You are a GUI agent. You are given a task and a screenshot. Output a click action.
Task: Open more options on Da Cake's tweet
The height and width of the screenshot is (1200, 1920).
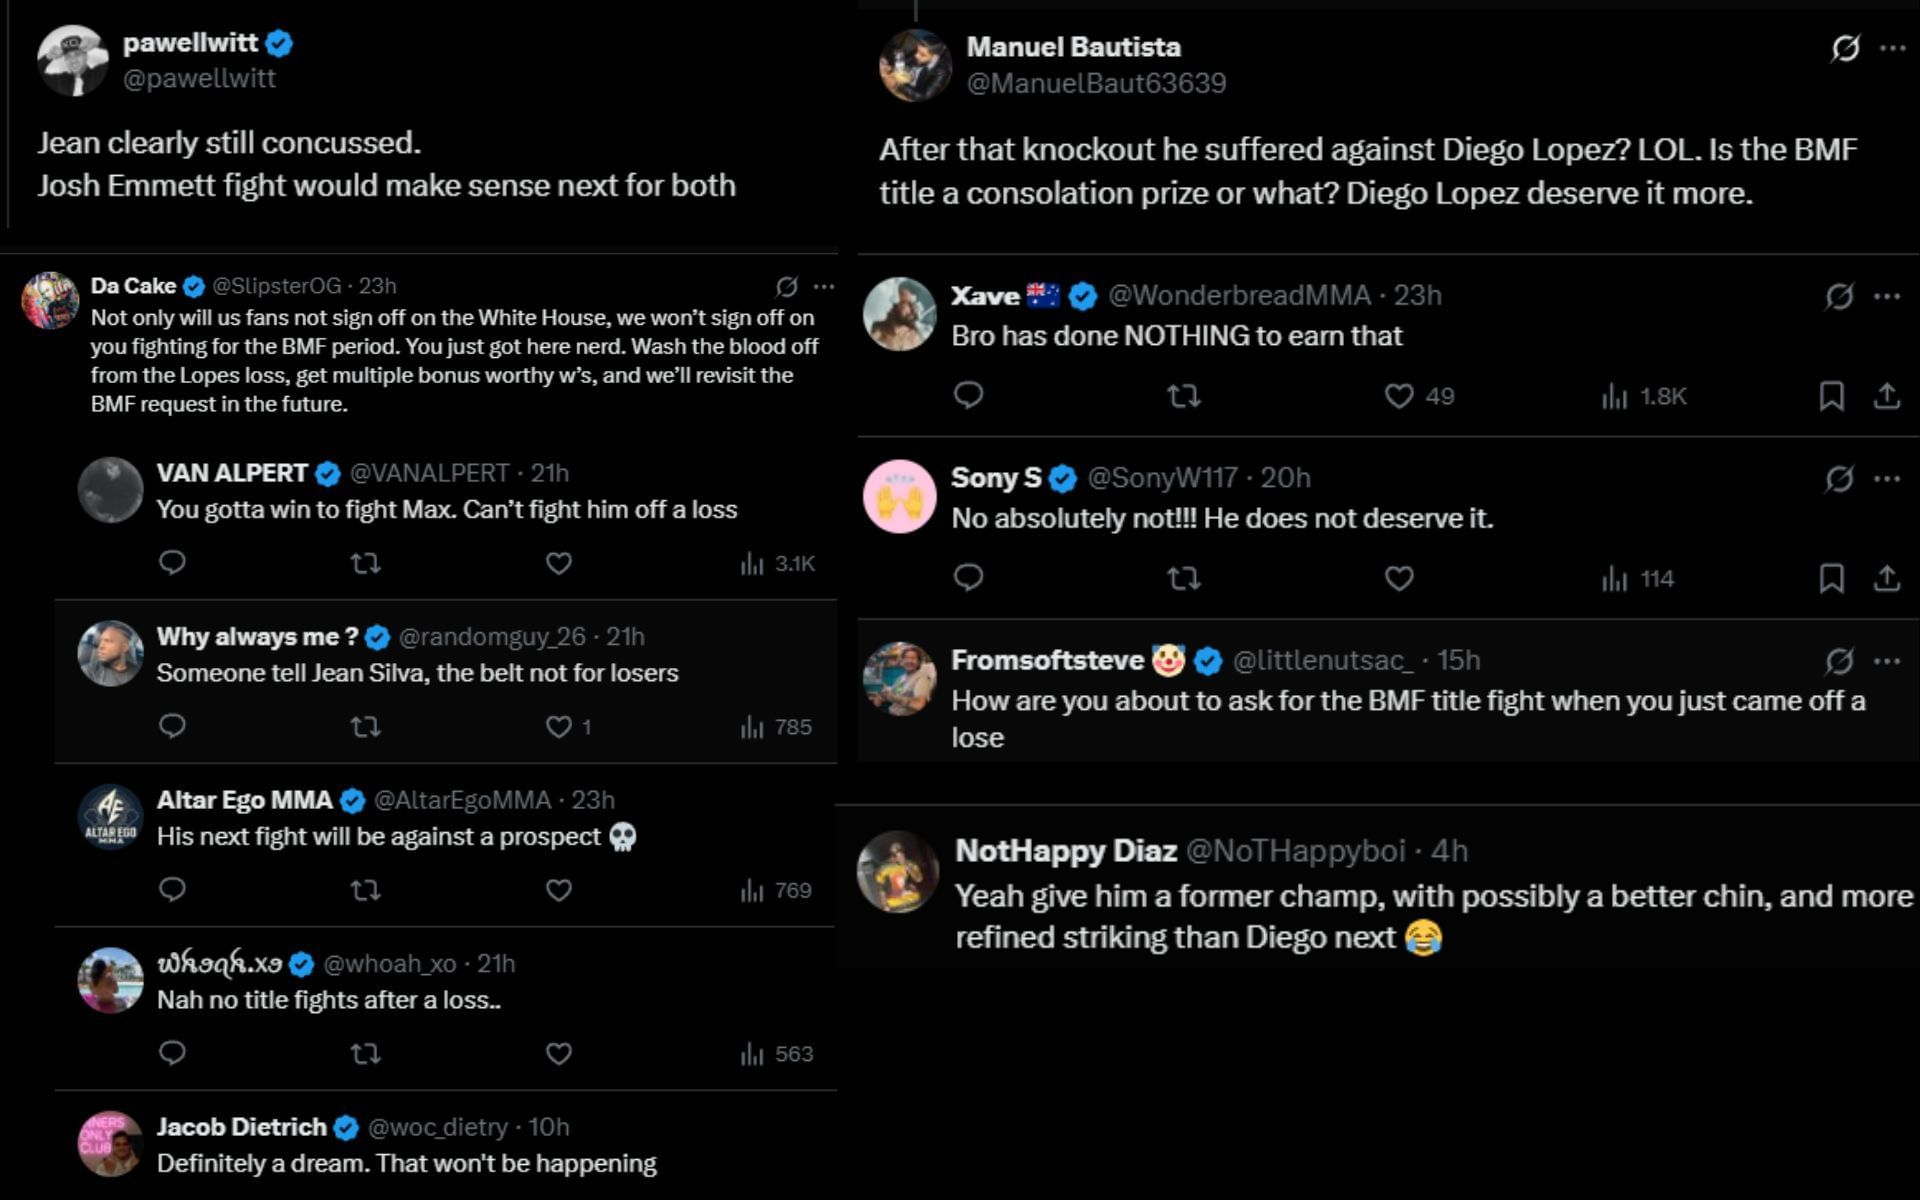824,287
